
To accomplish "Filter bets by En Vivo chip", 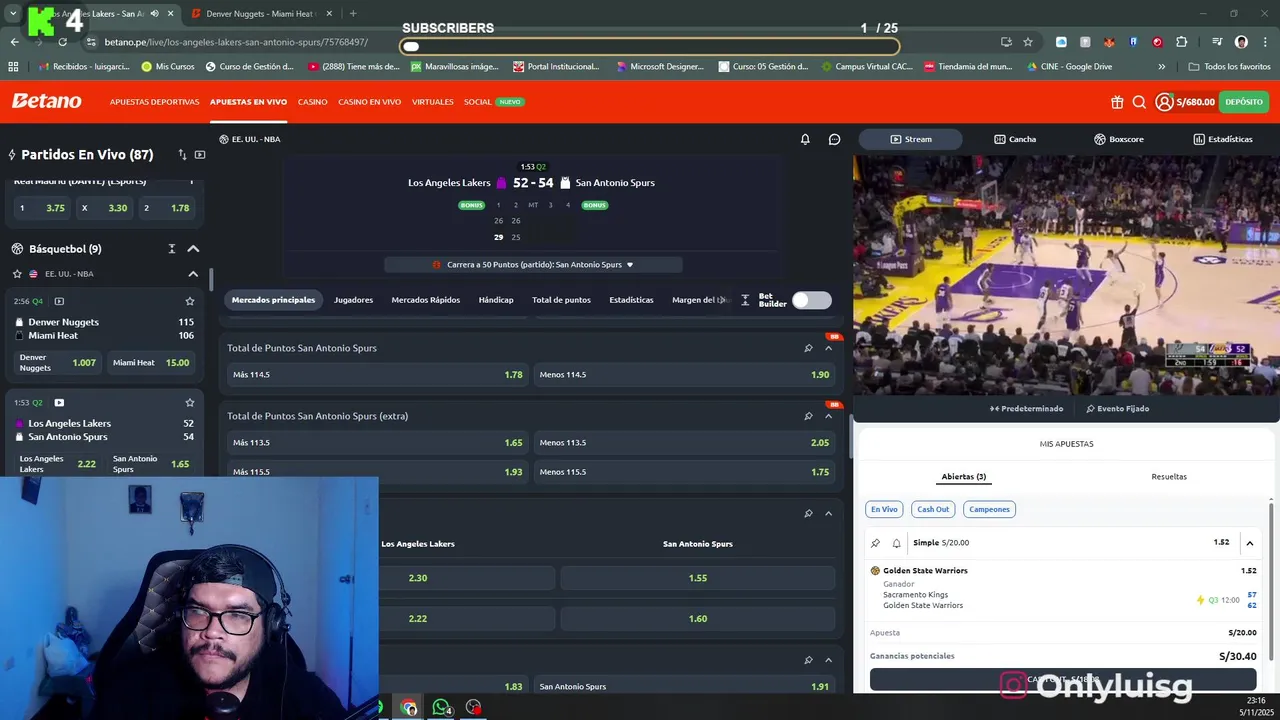I will tap(884, 509).
